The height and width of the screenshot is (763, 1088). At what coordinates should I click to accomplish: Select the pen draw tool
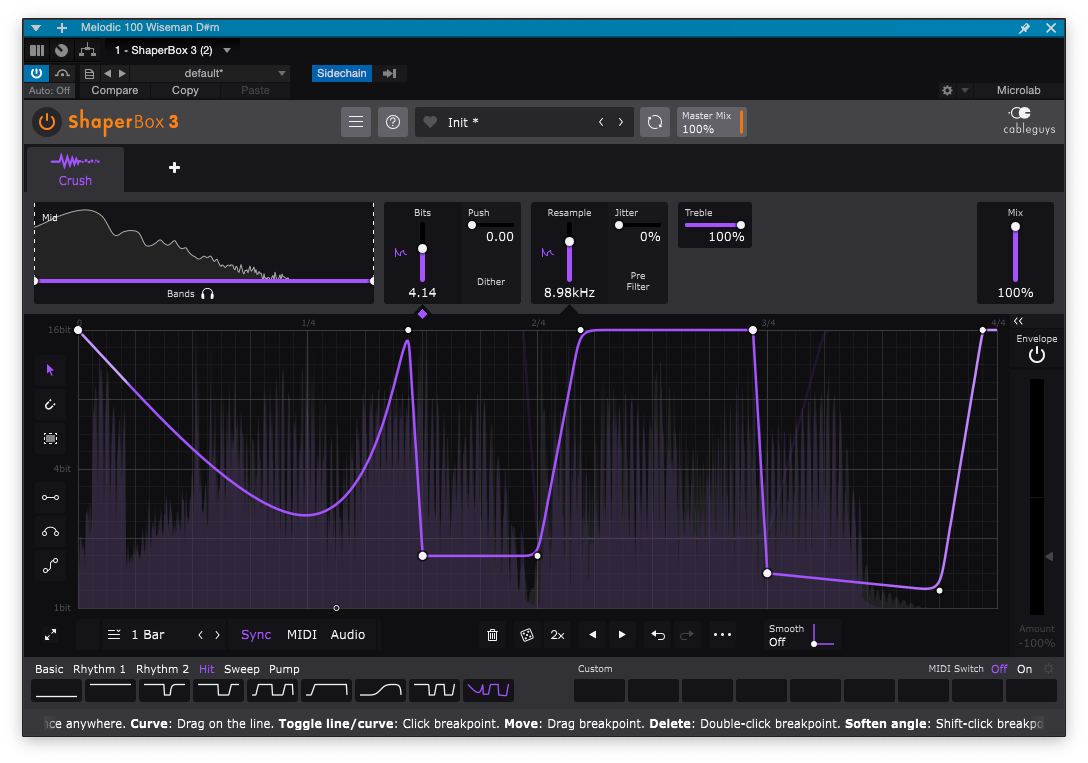tap(50, 404)
